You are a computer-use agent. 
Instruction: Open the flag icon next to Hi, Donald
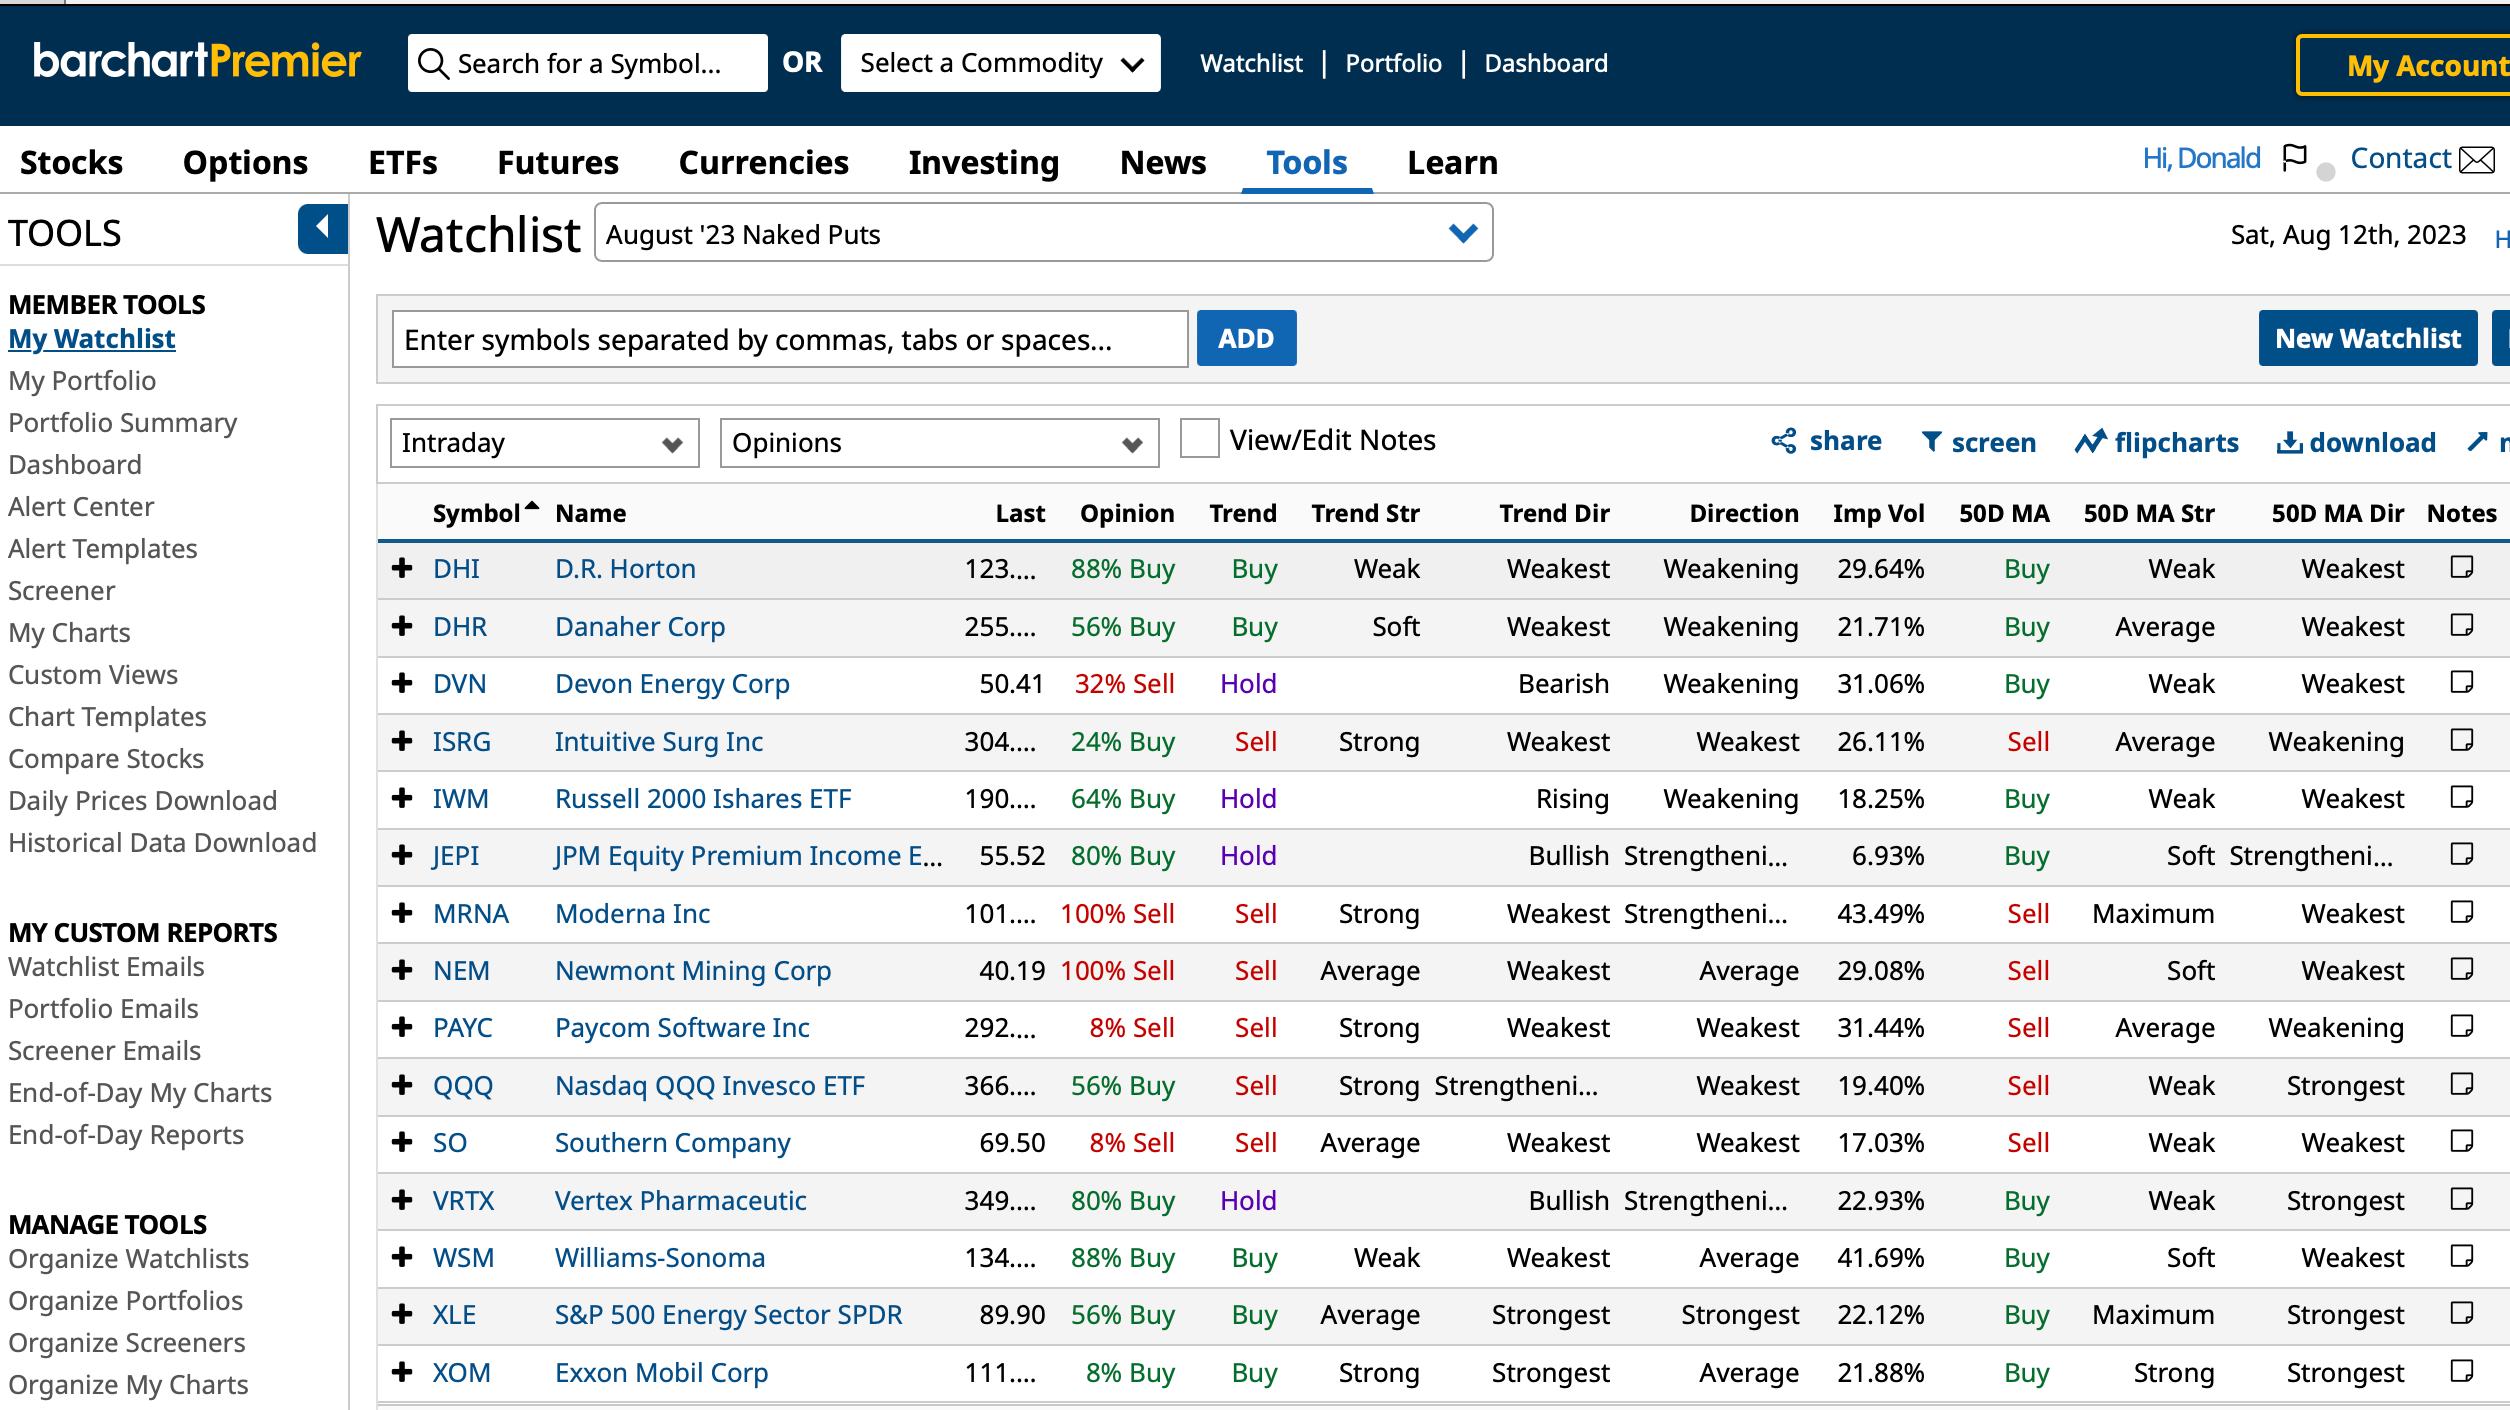2295,158
